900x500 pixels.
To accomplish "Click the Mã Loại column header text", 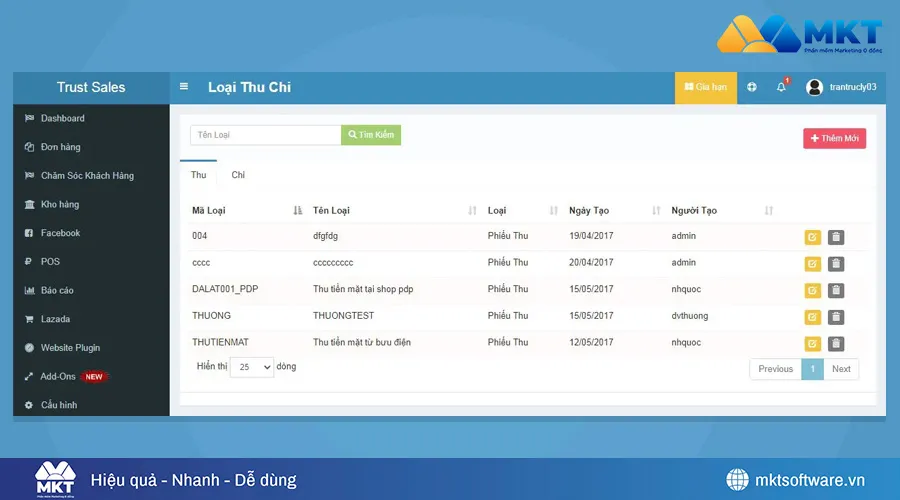I will [x=208, y=211].
